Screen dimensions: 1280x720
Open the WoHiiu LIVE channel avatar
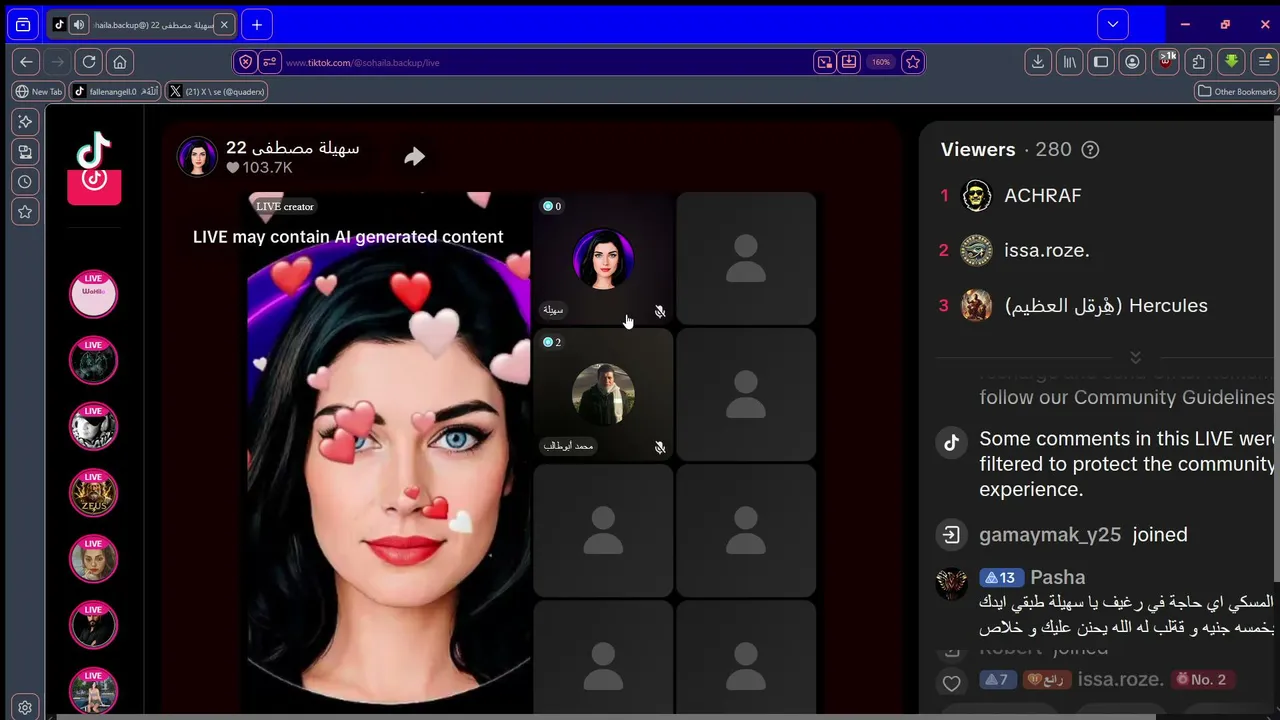93,294
